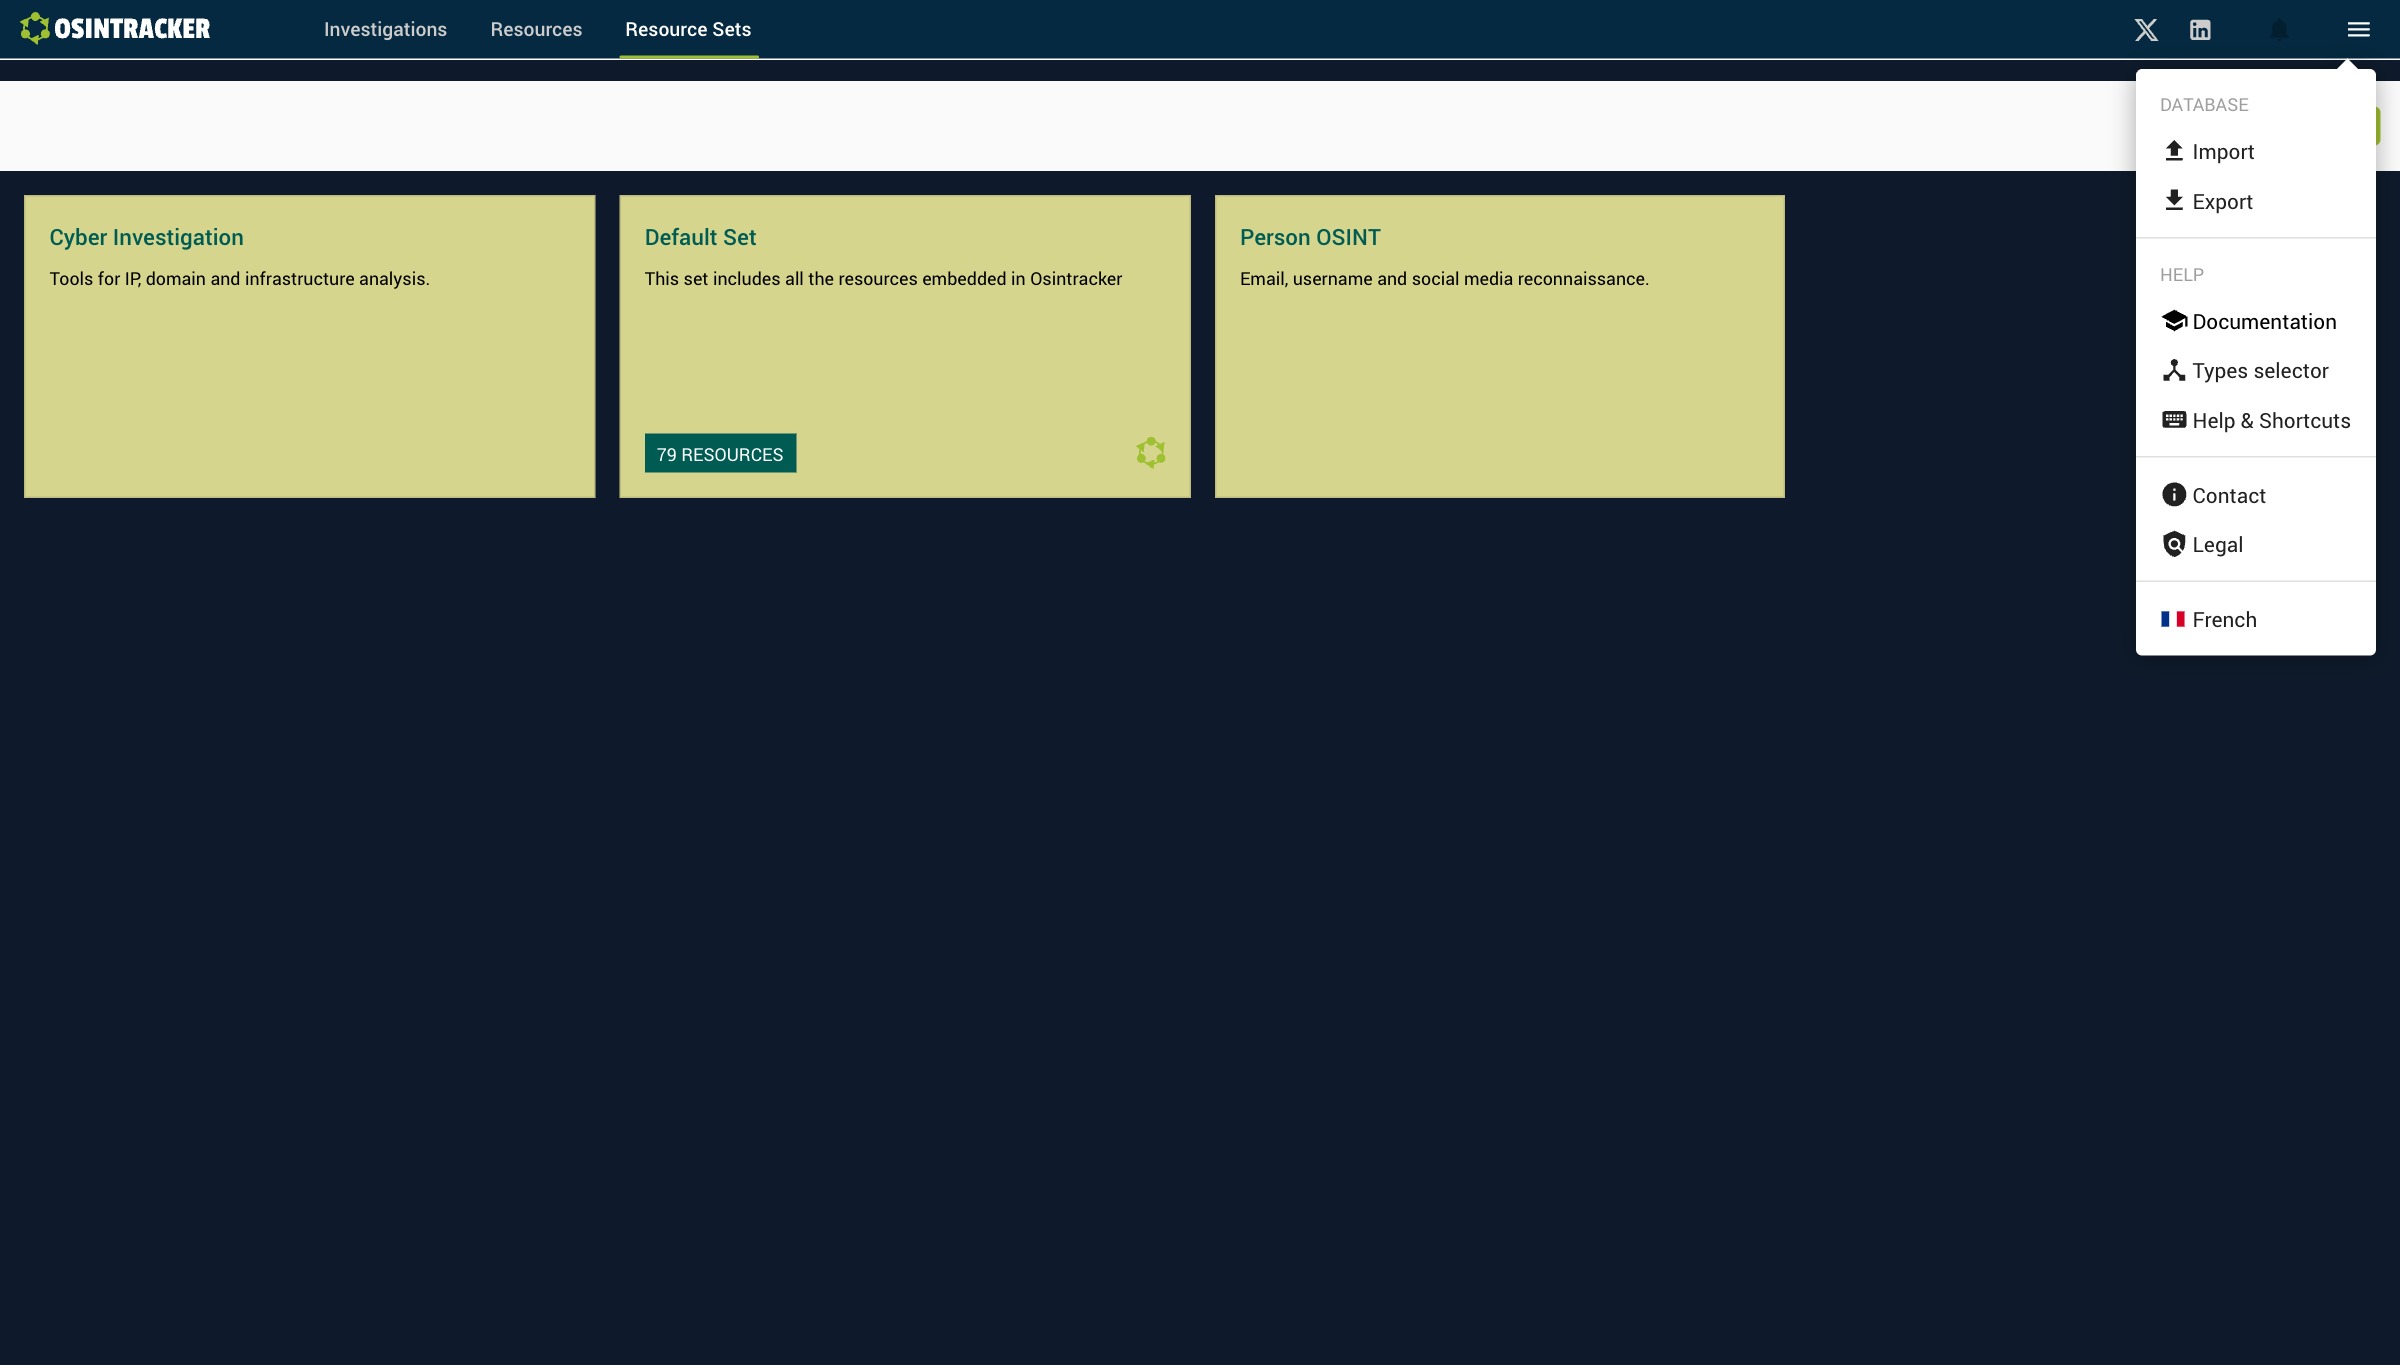Click the Export download icon
Viewport: 2400px width, 1365px height.
2173,200
